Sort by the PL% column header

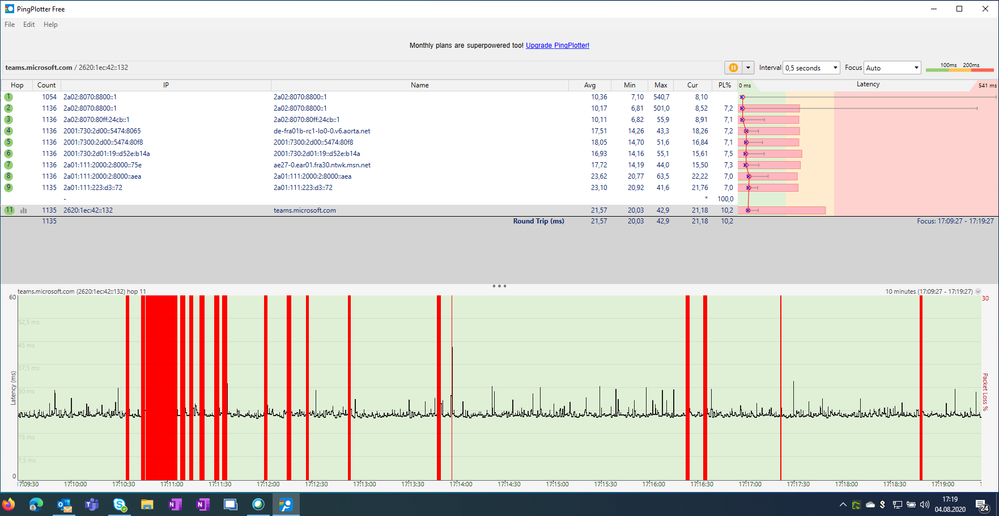(x=727, y=85)
